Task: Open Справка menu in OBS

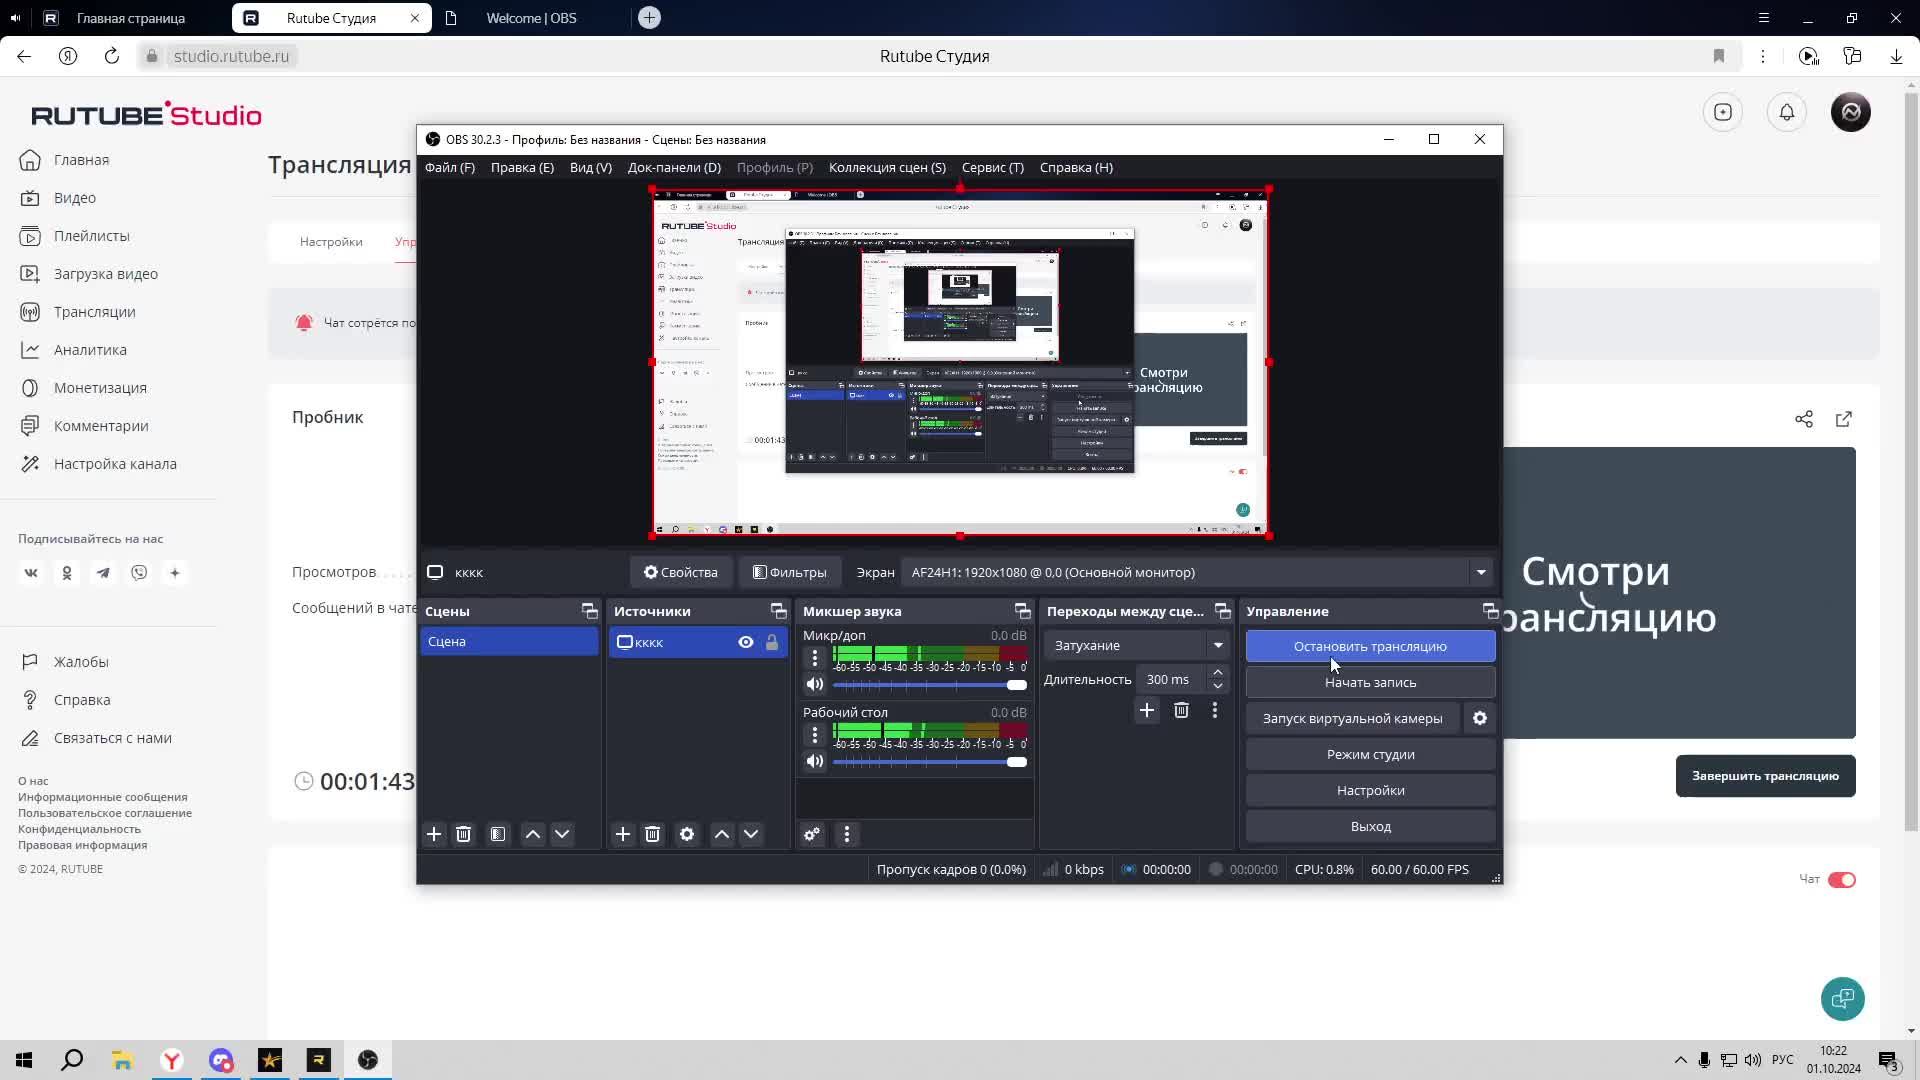Action: pyautogui.click(x=1076, y=167)
